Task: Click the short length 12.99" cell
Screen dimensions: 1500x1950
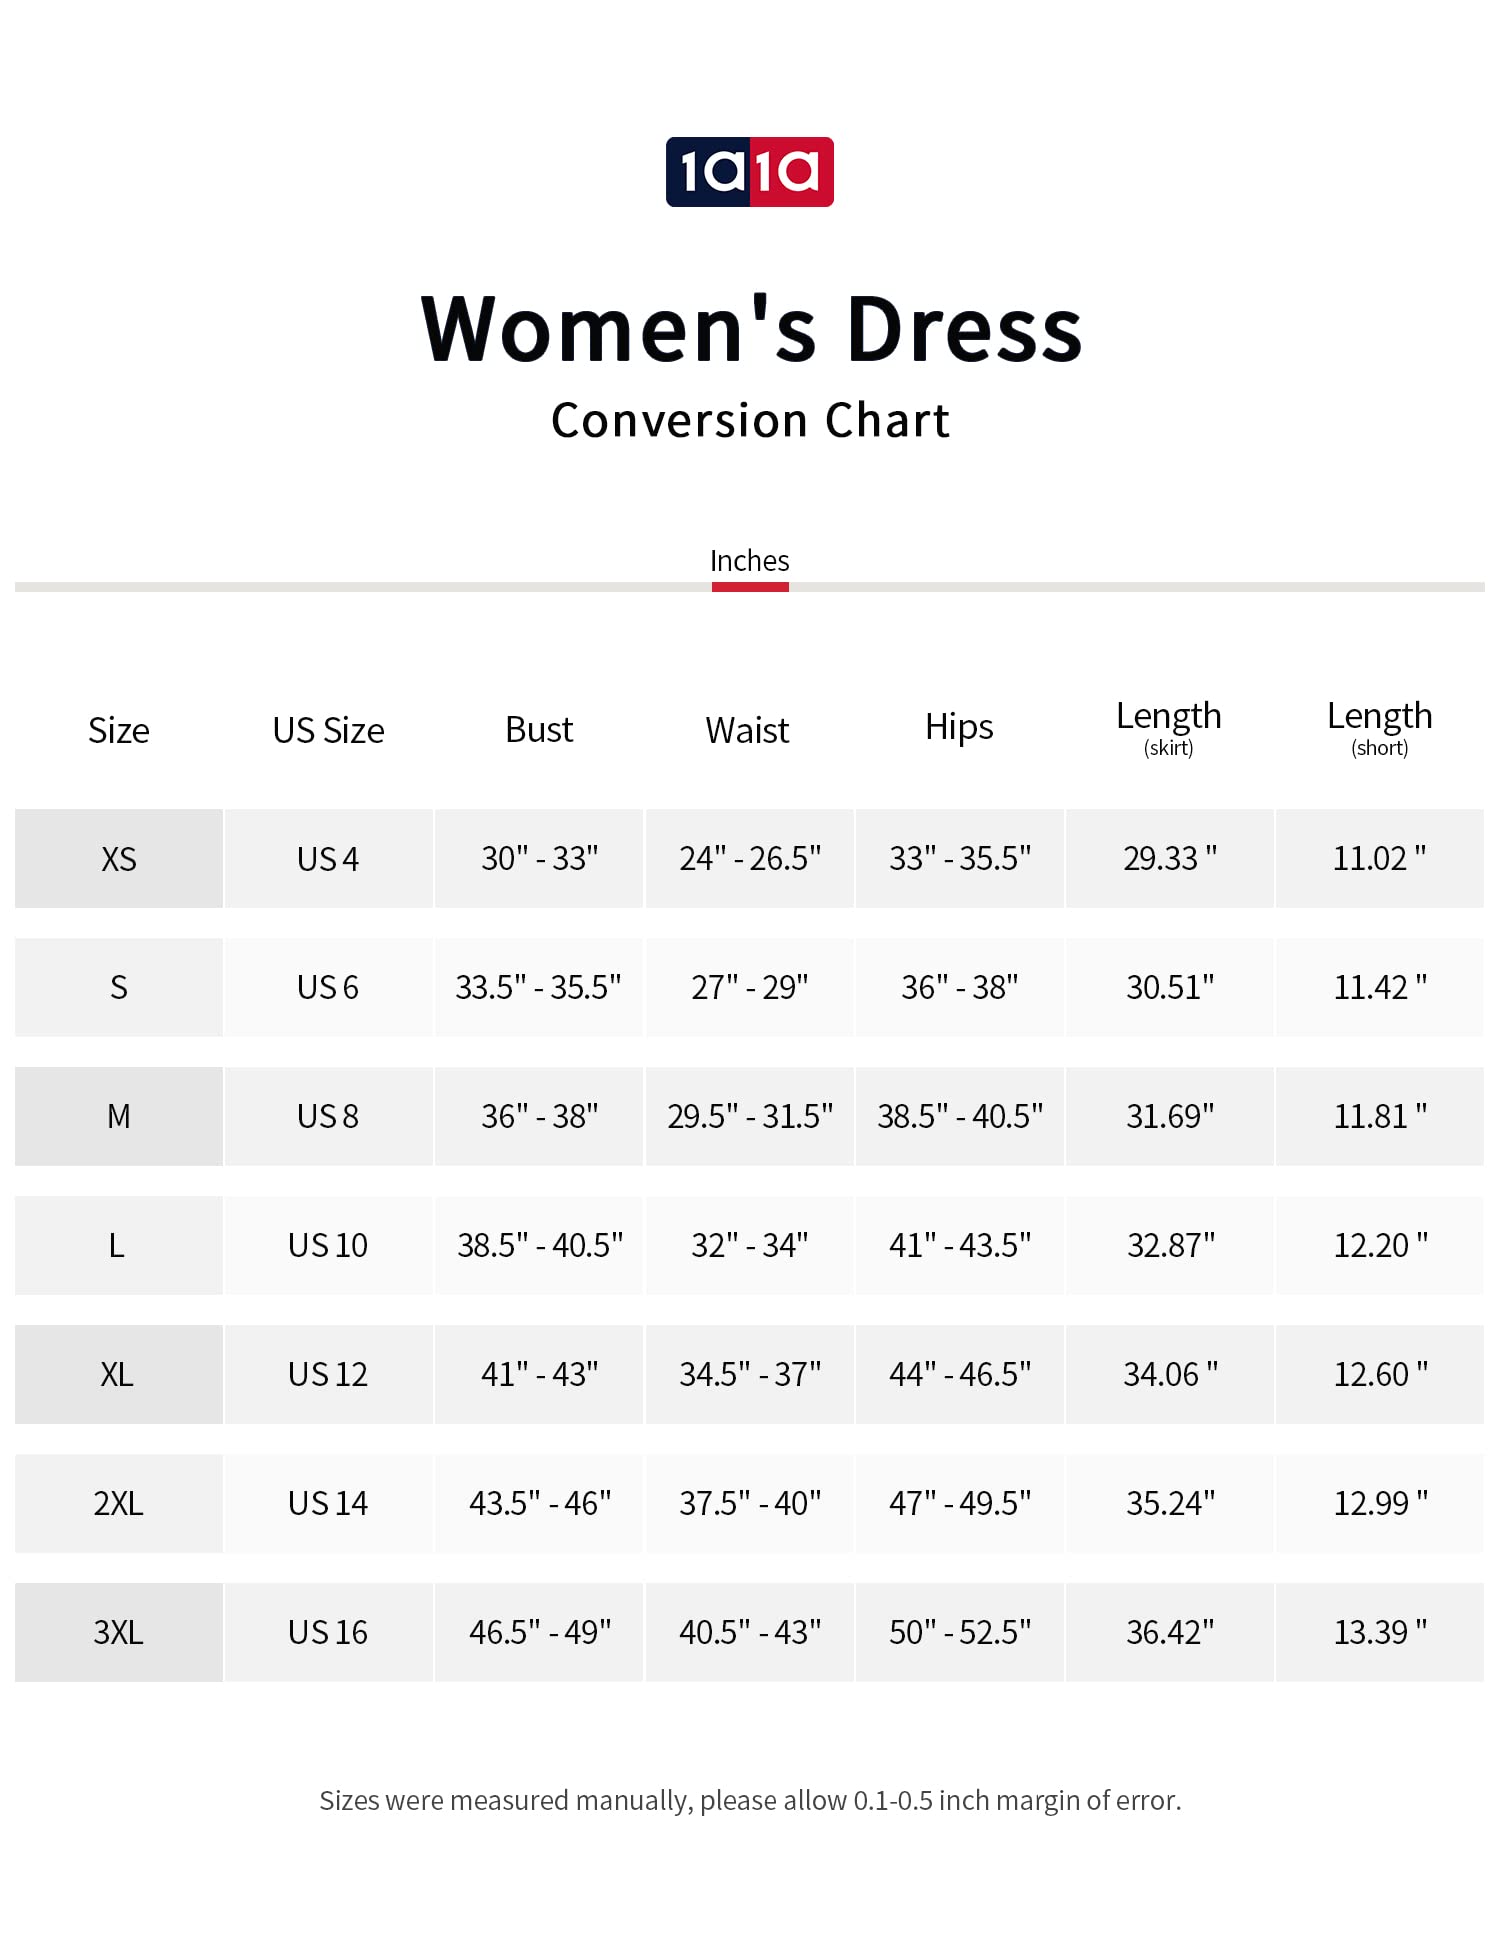Action: 1380,1504
